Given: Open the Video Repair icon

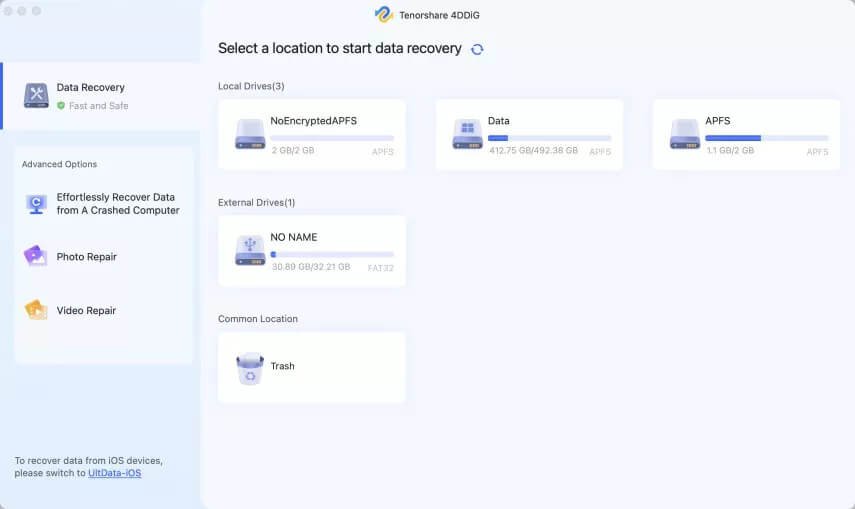Looking at the screenshot, I should (35, 309).
